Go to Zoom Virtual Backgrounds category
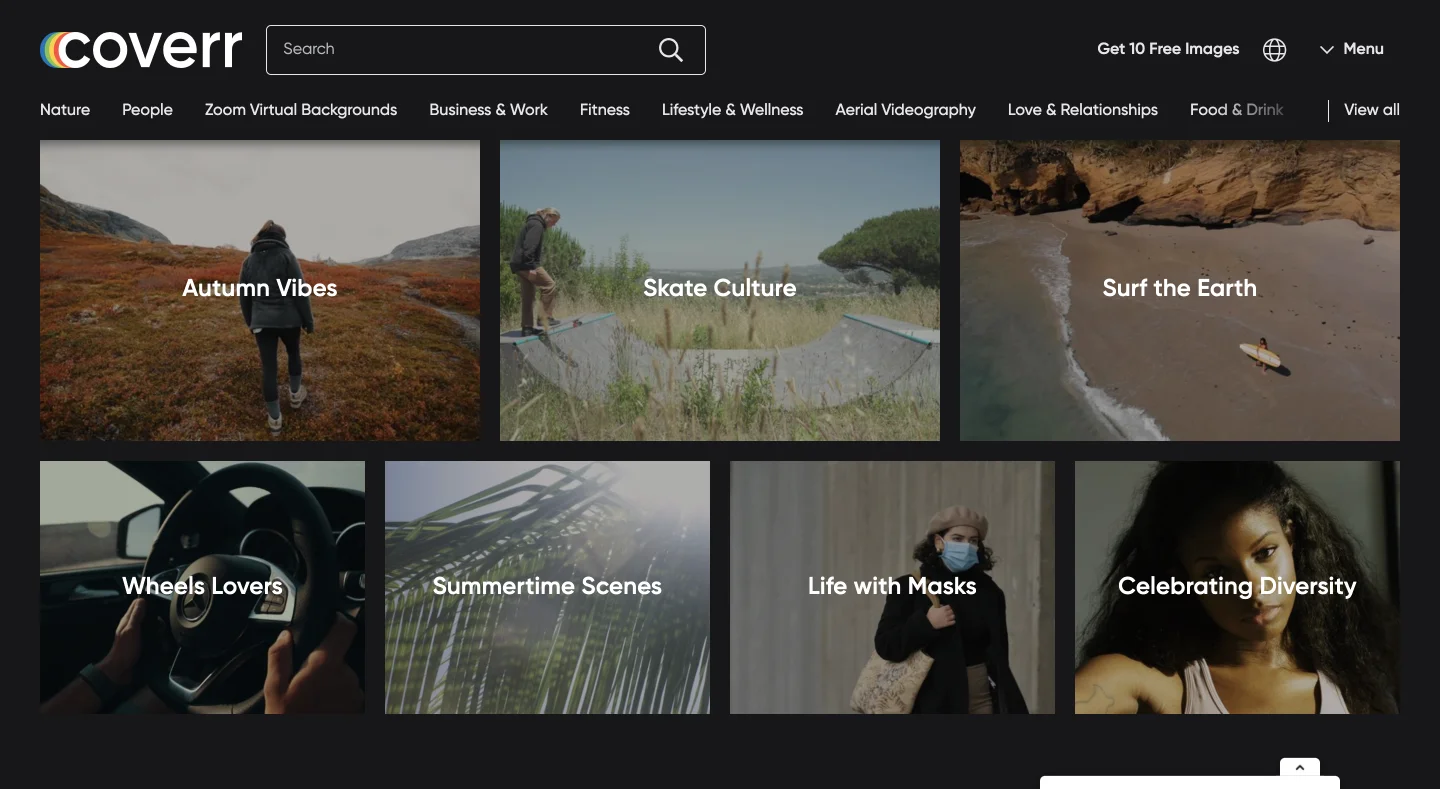The image size is (1440, 789). click(x=300, y=110)
